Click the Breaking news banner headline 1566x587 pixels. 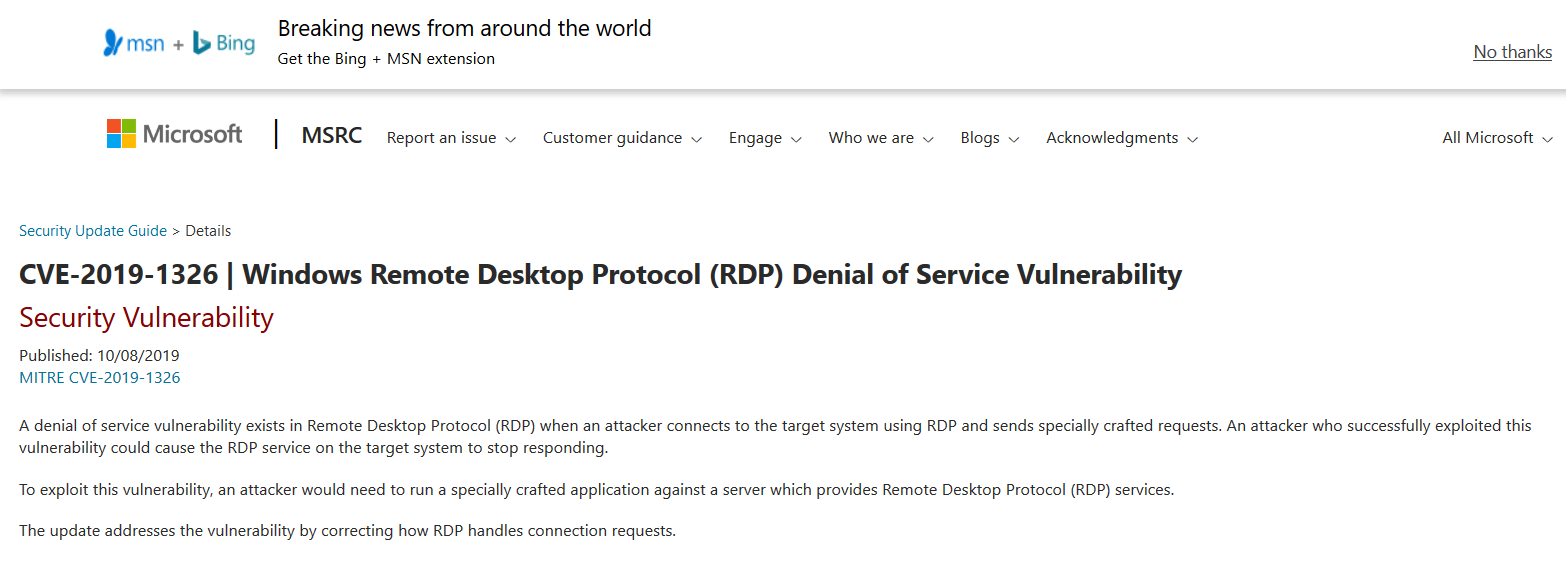point(464,28)
